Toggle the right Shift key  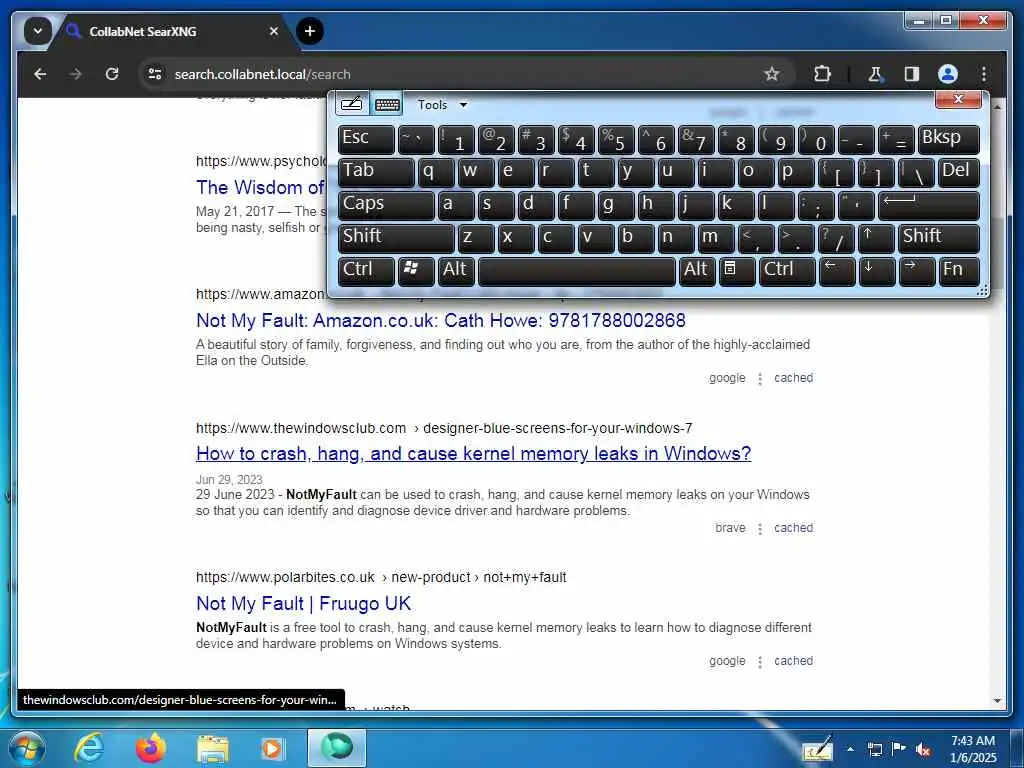[x=939, y=238]
